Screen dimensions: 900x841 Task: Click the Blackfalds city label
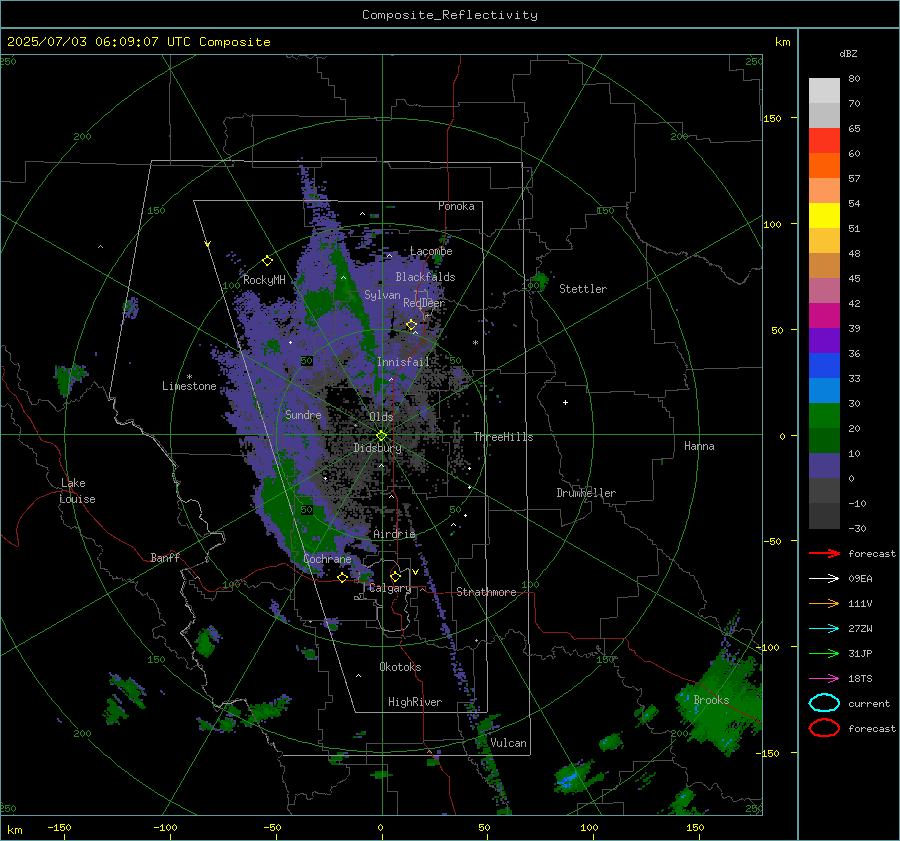click(x=425, y=277)
